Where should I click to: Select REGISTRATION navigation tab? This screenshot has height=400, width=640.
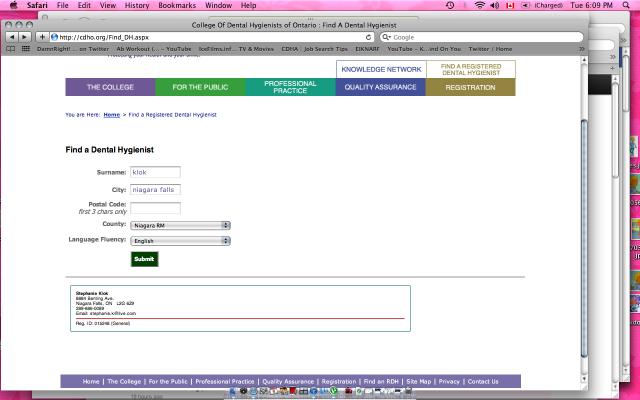click(x=470, y=87)
